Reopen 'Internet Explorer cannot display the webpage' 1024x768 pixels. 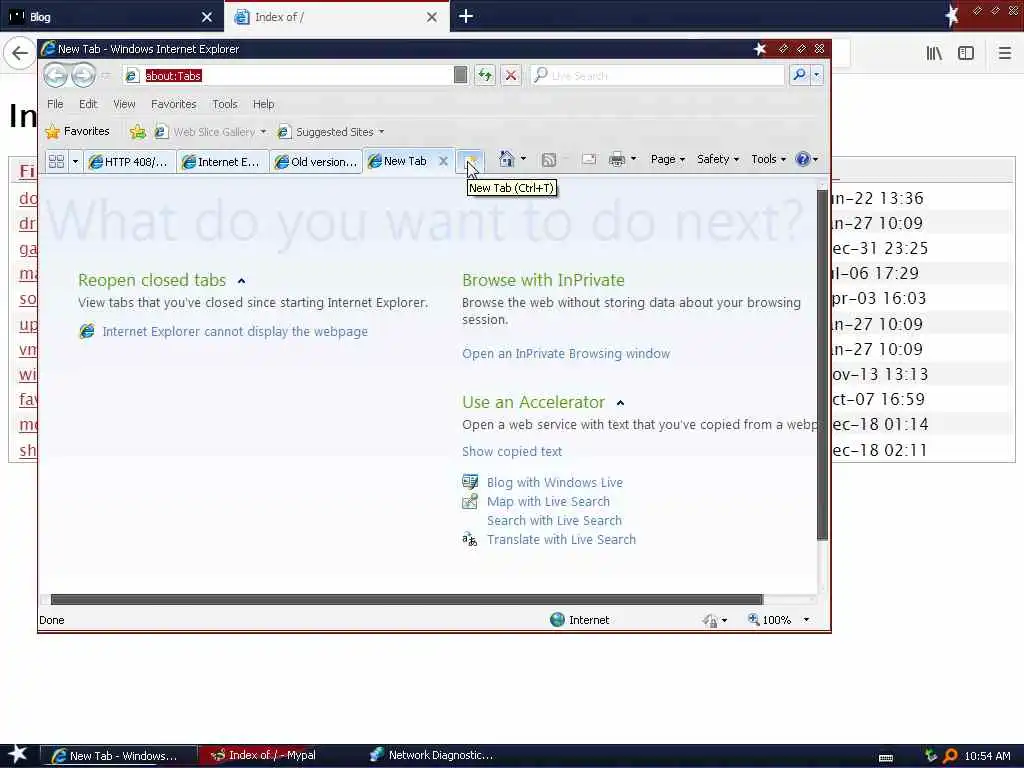(x=235, y=332)
